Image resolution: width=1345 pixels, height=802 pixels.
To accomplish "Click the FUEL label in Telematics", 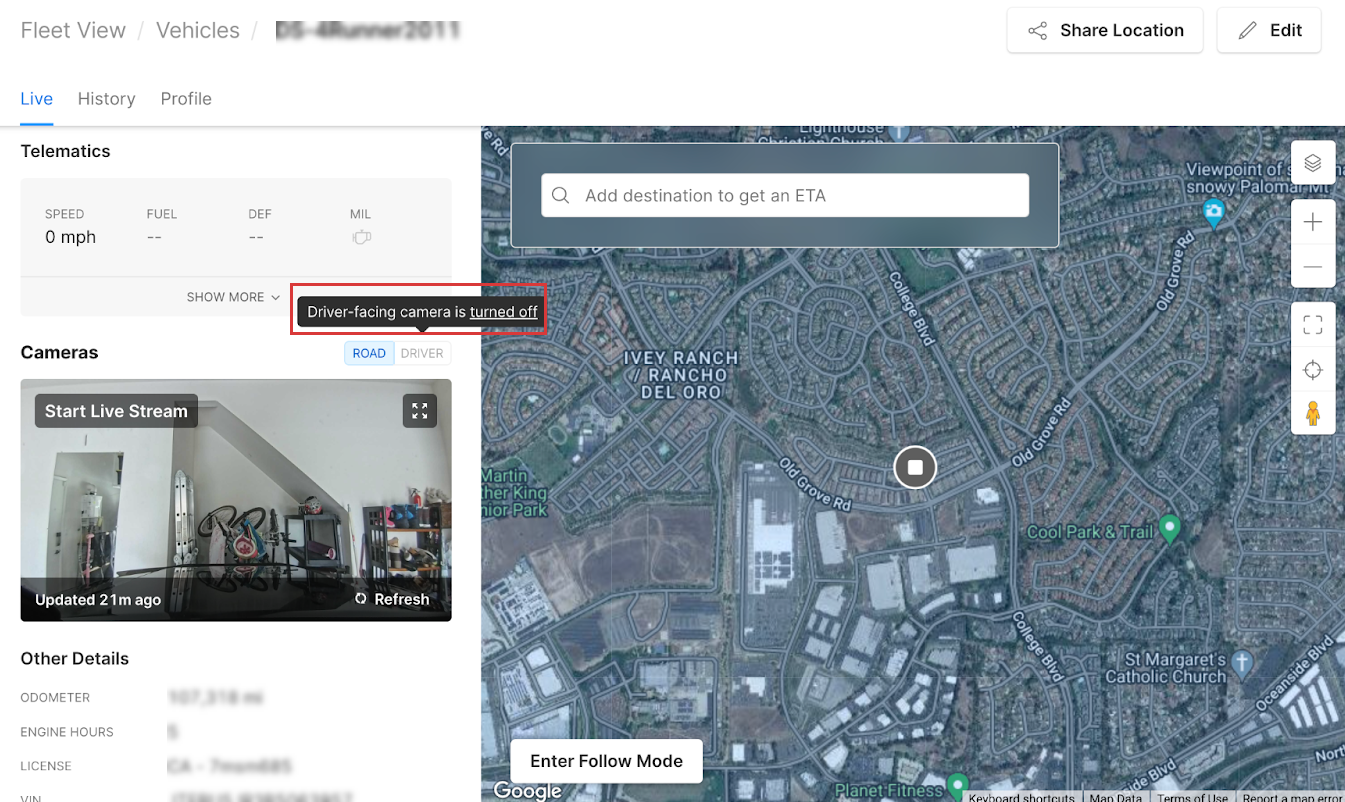I will tap(162, 214).
